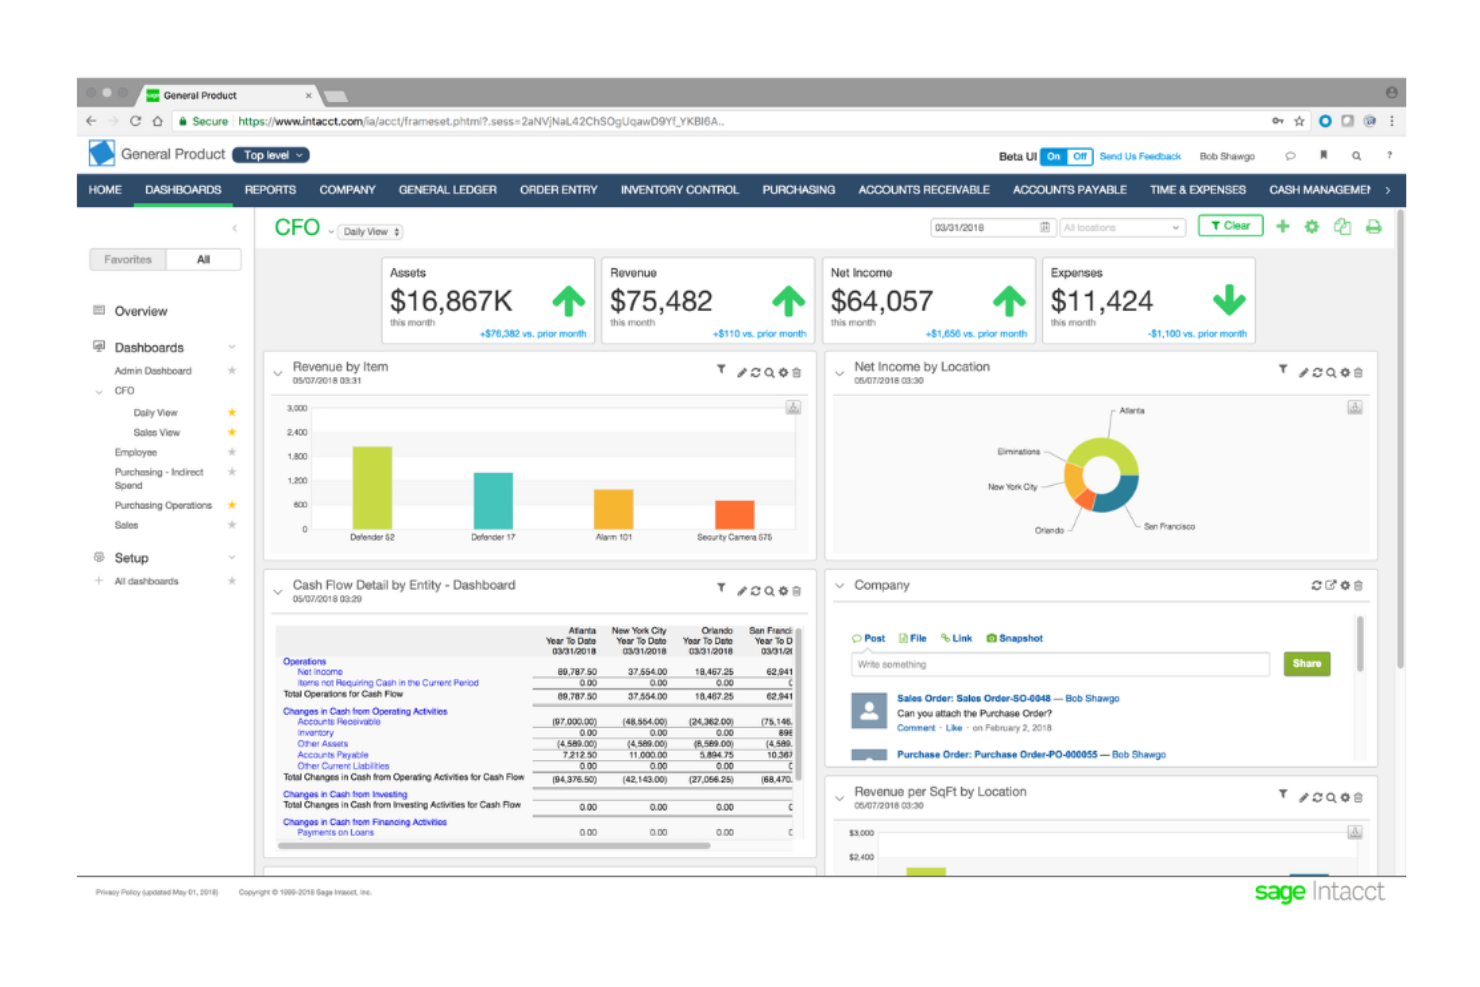This screenshot has width=1480, height=987.
Task: Open the Accounts Payable menu
Action: pyautogui.click(x=1069, y=190)
